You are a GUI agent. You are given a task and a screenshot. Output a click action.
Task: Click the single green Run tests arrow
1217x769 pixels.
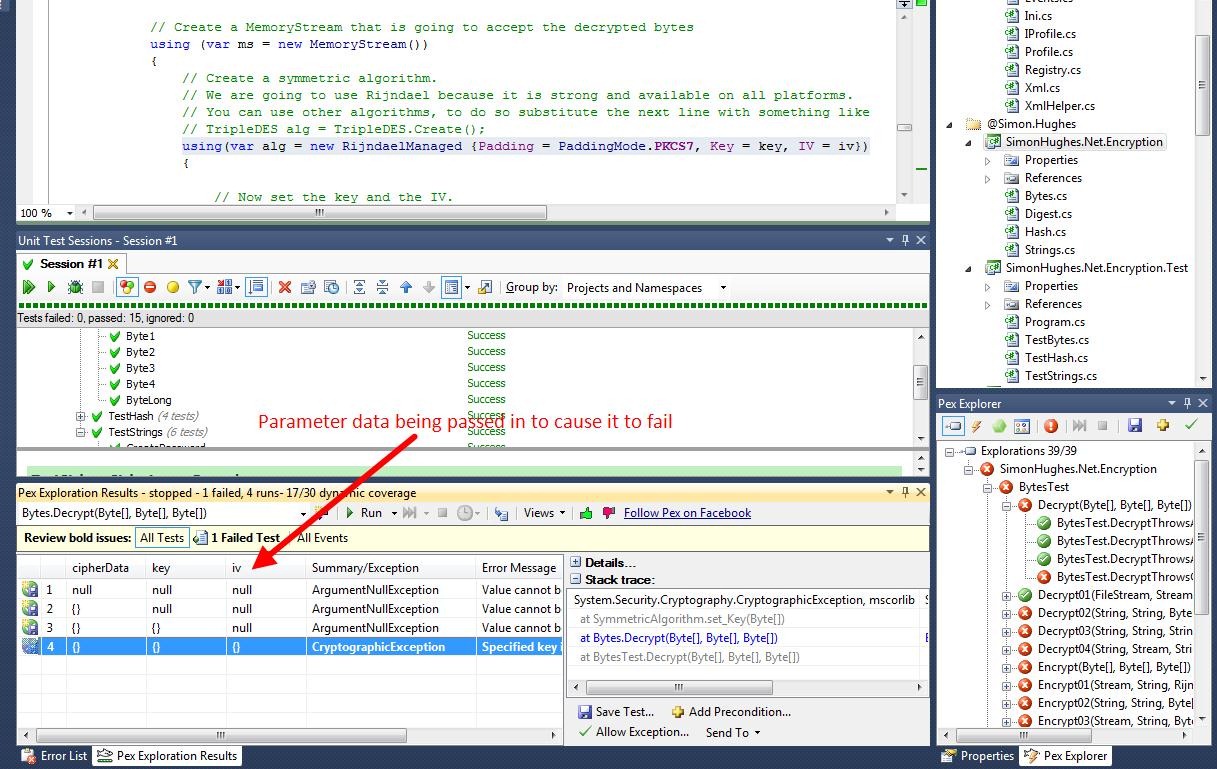tap(51, 287)
